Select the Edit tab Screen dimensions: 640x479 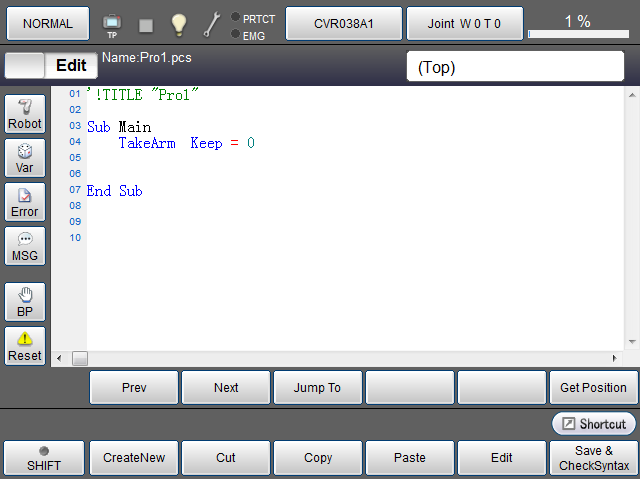point(72,65)
